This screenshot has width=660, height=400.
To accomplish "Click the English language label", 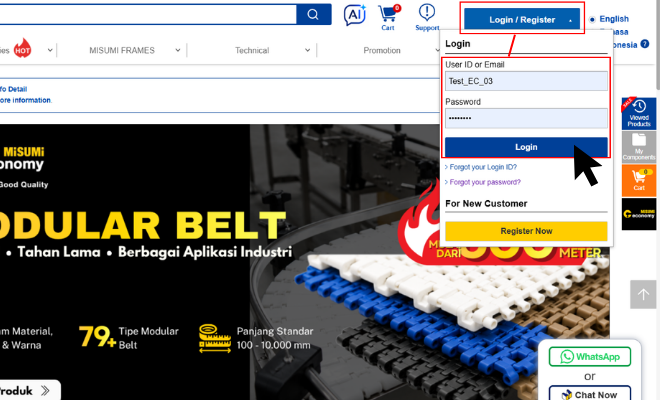I will coord(614,19).
